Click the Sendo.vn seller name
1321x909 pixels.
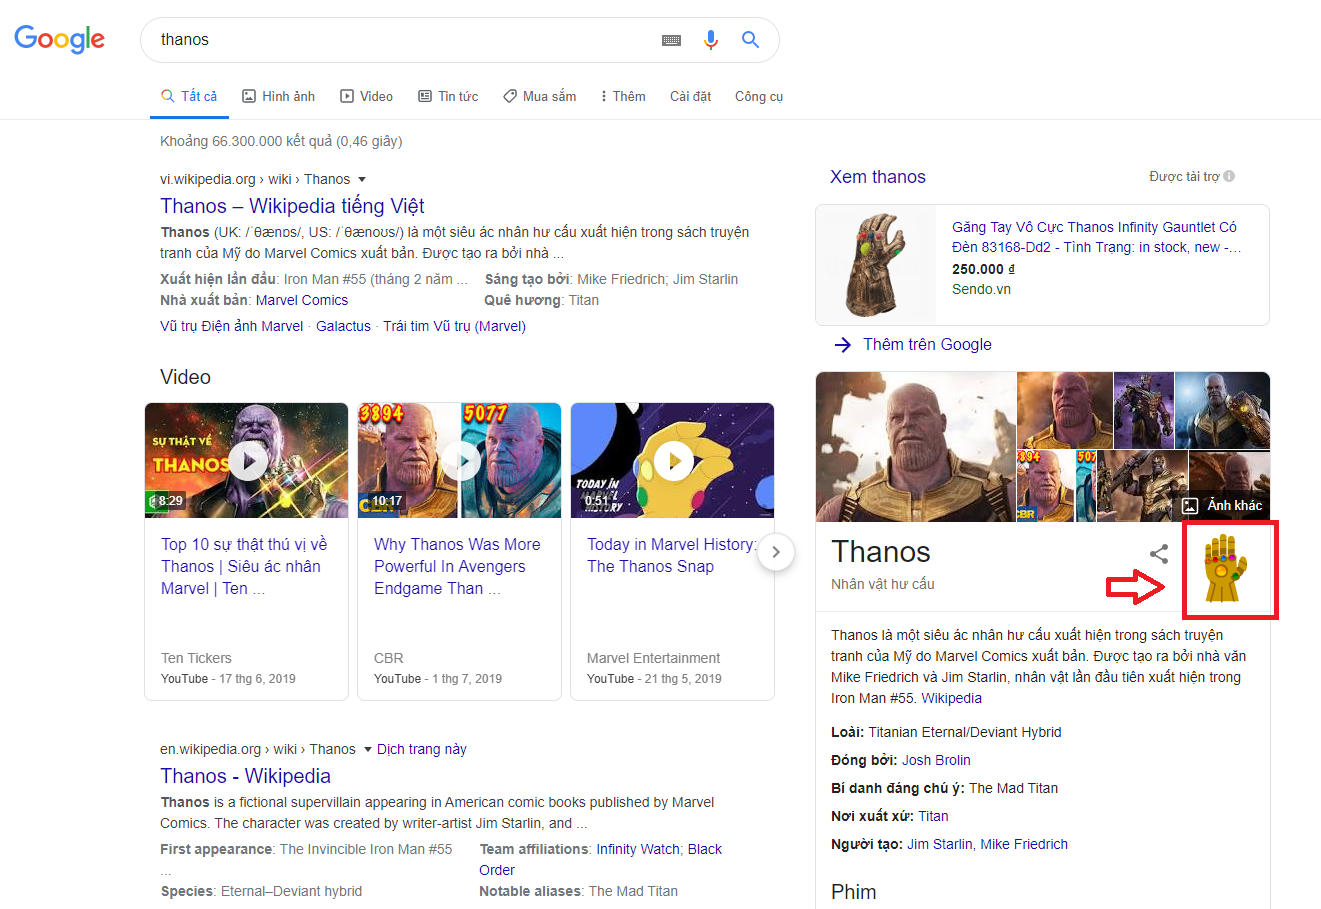pos(981,289)
